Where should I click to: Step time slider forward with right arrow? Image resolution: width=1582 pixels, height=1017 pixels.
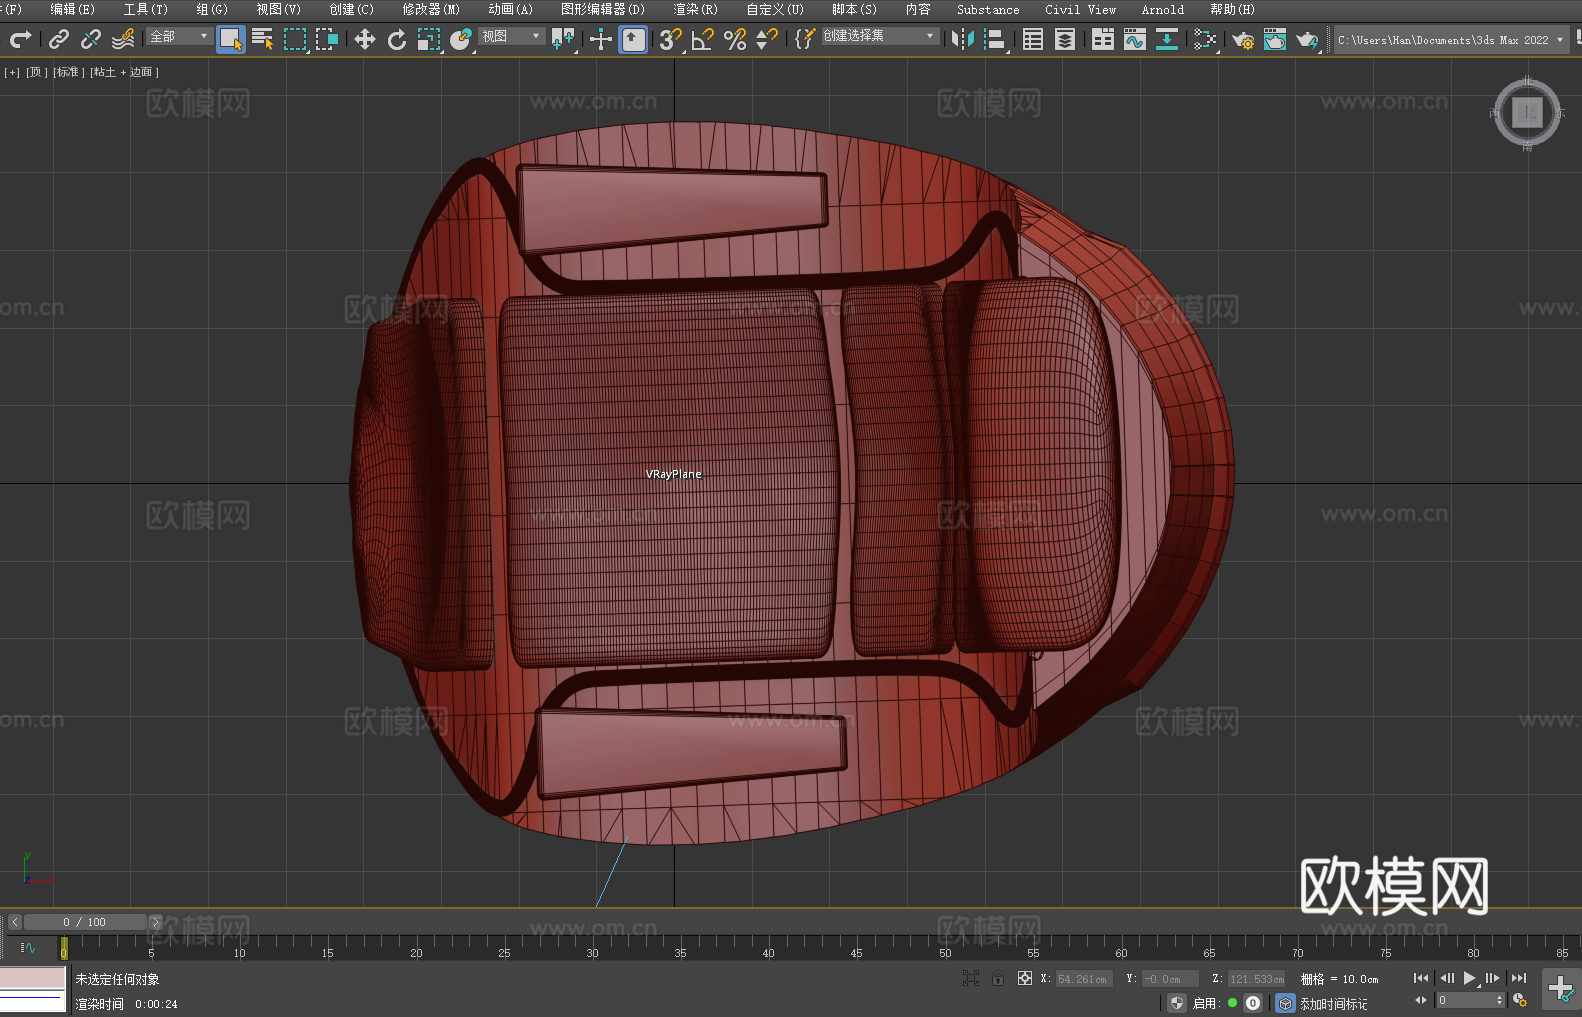[x=155, y=922]
